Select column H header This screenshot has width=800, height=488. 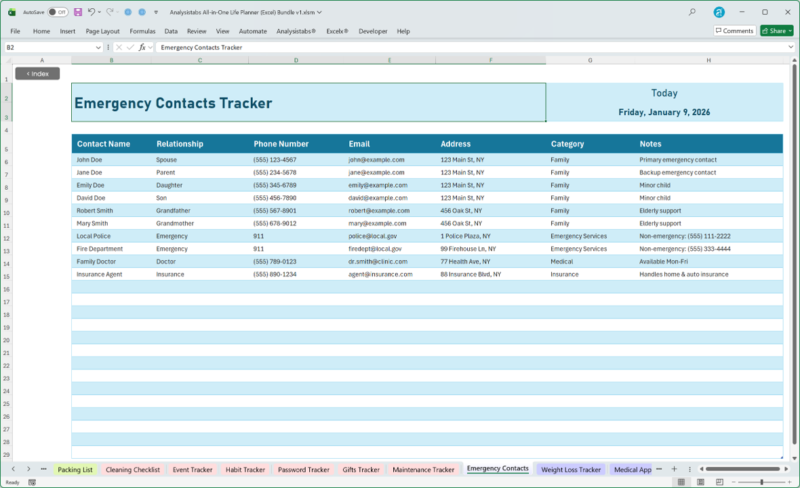point(708,60)
